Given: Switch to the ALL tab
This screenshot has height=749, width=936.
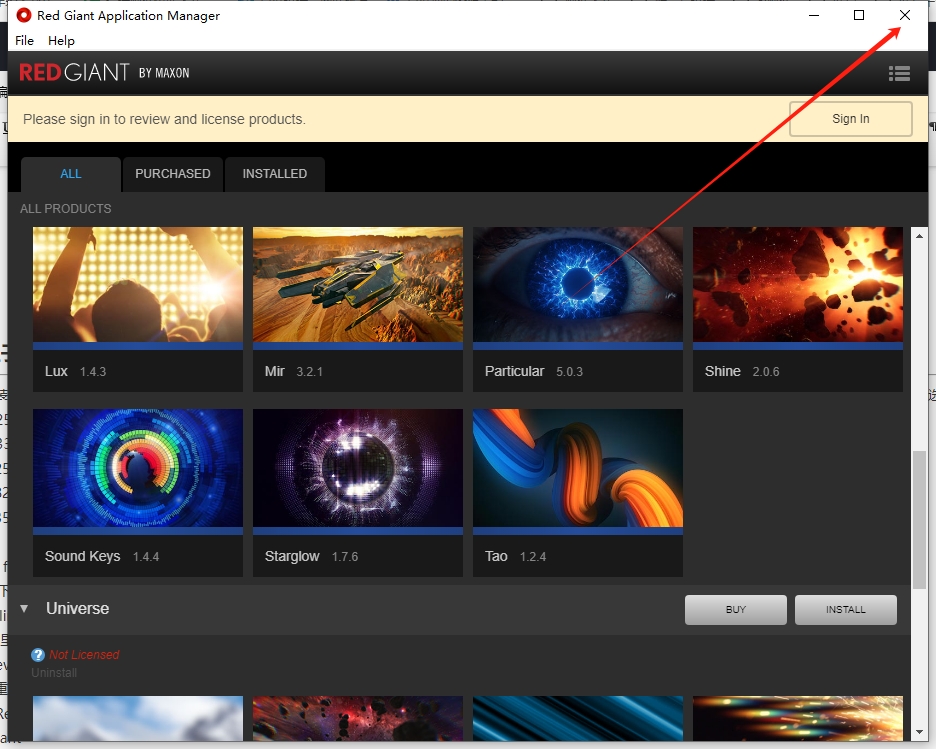Looking at the screenshot, I should click(x=70, y=174).
